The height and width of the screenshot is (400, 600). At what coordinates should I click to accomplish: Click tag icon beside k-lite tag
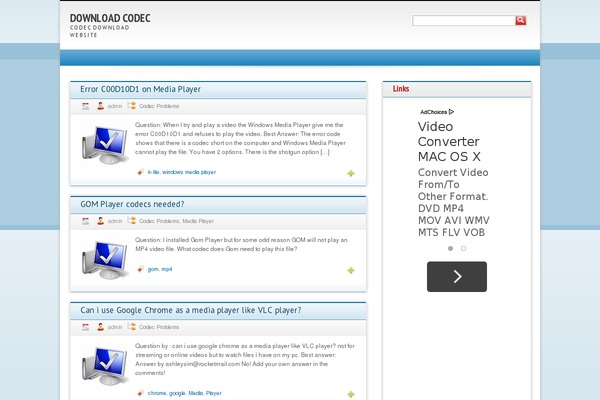tap(140, 172)
